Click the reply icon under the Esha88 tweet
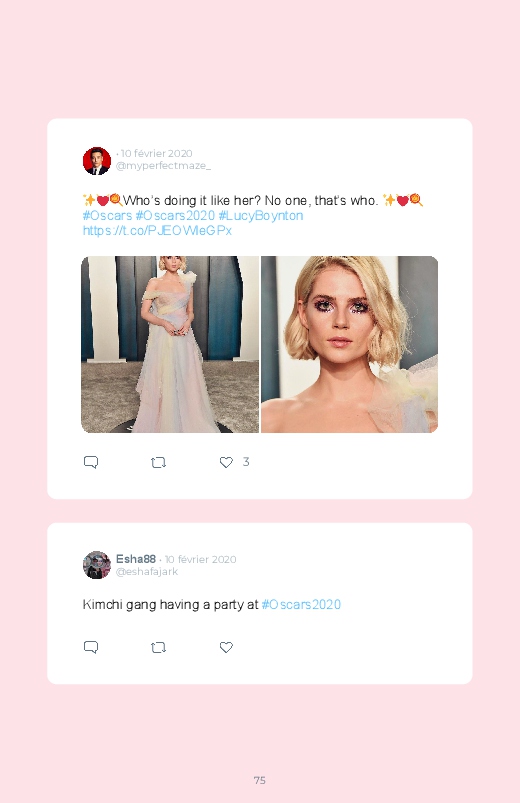 [91, 647]
